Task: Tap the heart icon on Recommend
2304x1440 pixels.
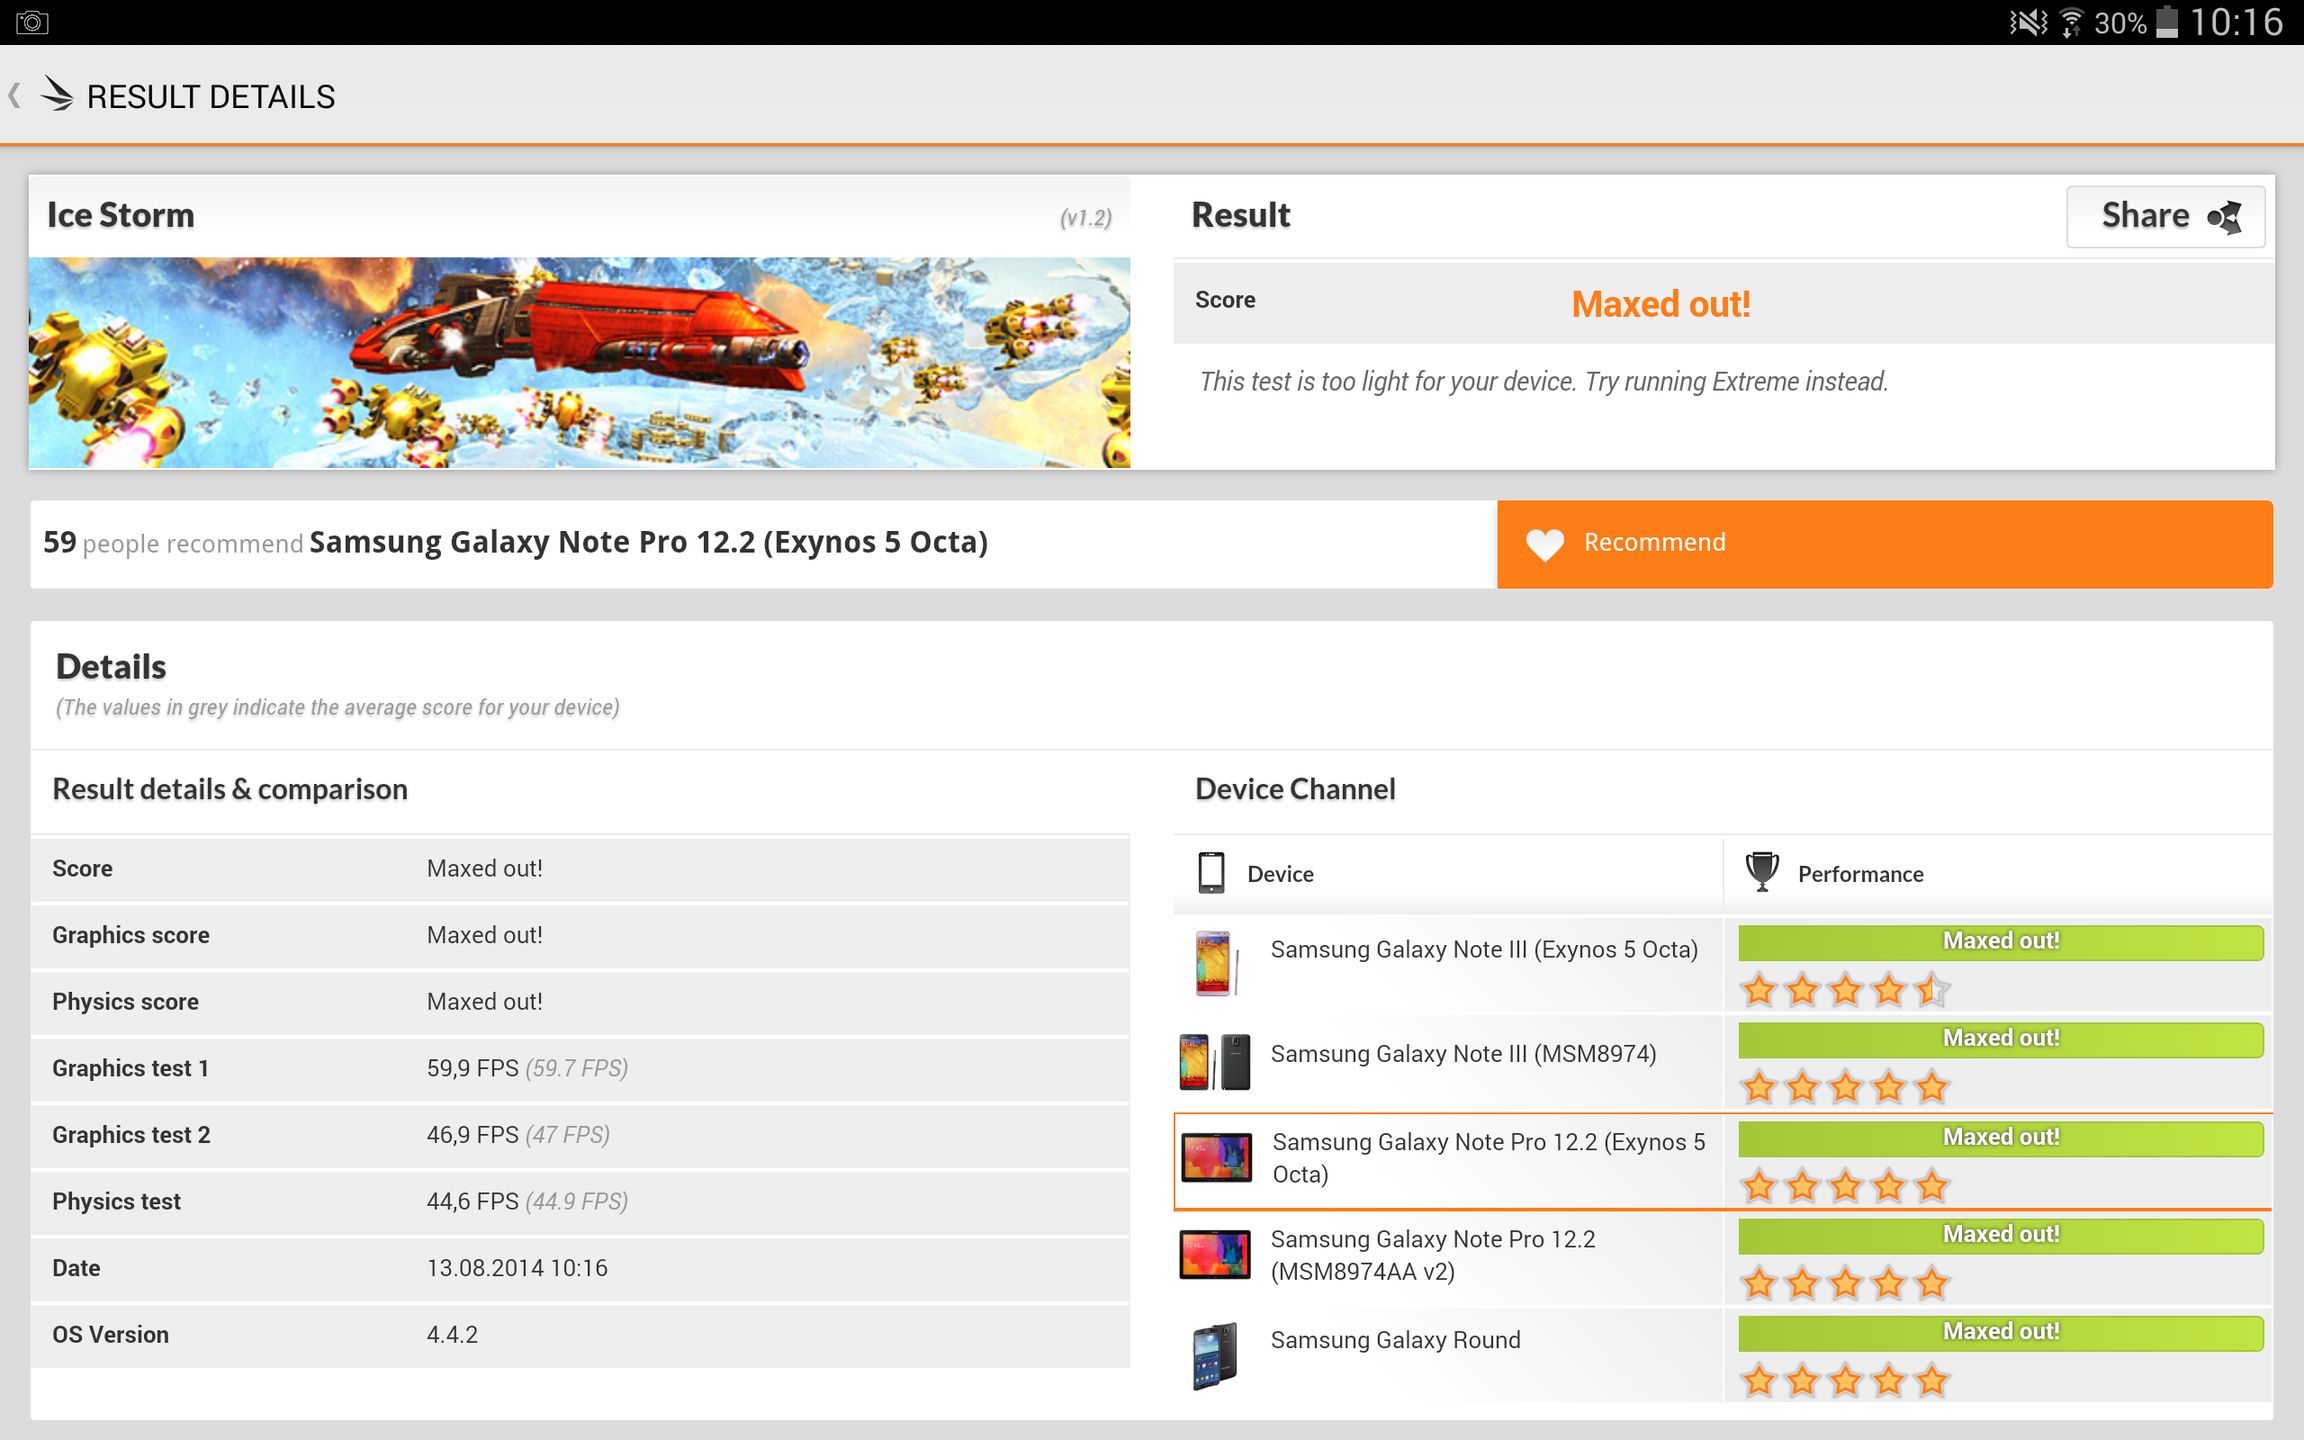Action: [x=1544, y=544]
